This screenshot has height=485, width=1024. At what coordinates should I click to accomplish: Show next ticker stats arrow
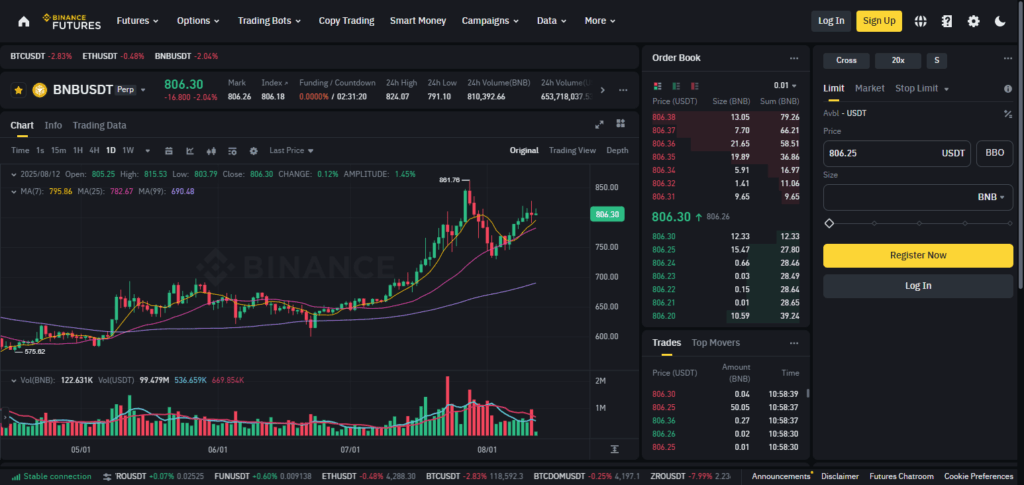tap(602, 90)
